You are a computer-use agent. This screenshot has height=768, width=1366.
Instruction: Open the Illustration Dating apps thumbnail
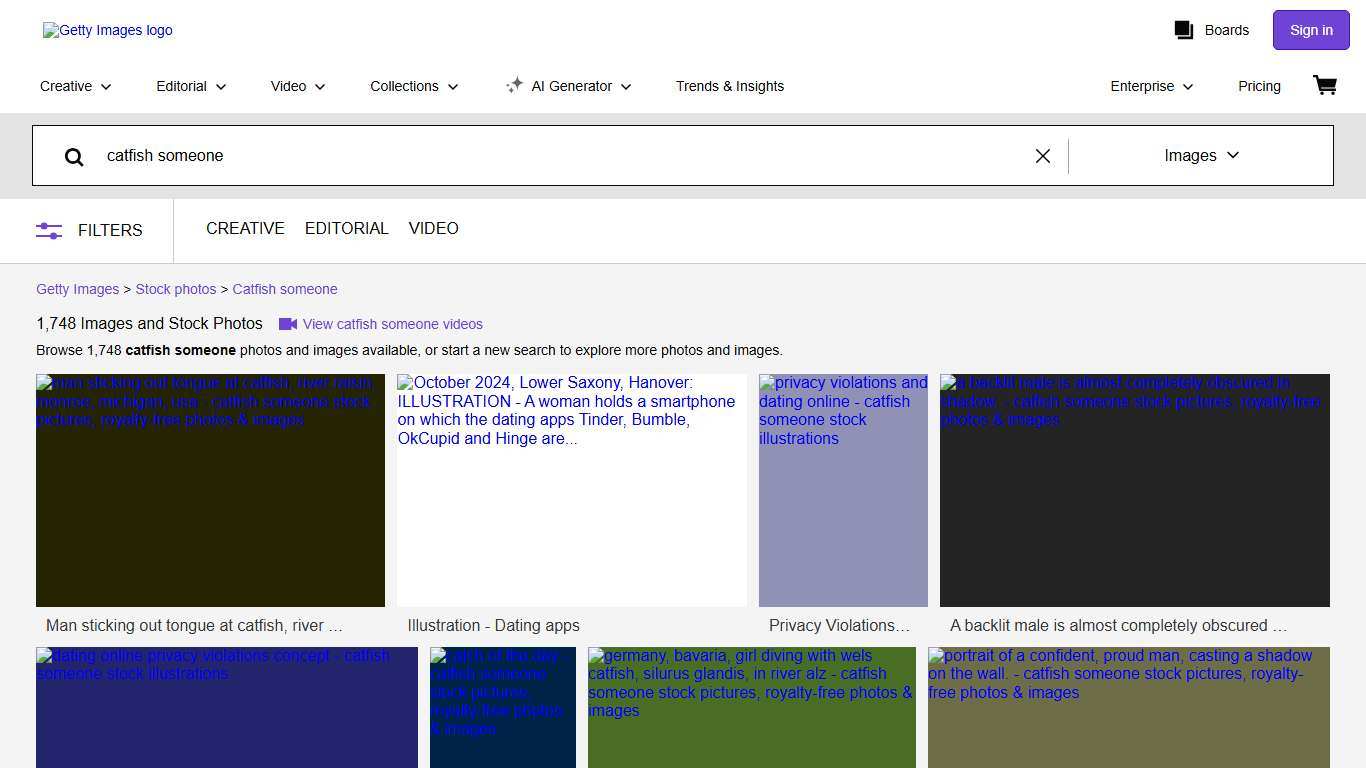point(571,490)
